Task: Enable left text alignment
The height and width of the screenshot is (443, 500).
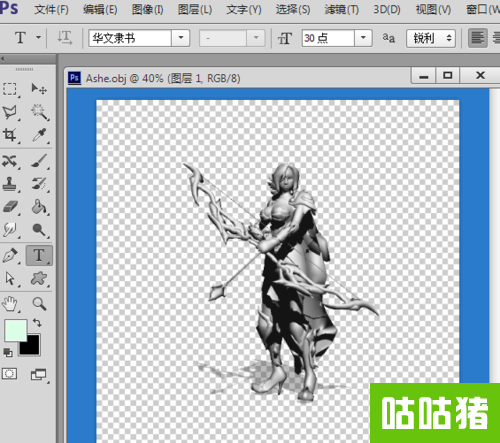Action: tap(477, 38)
